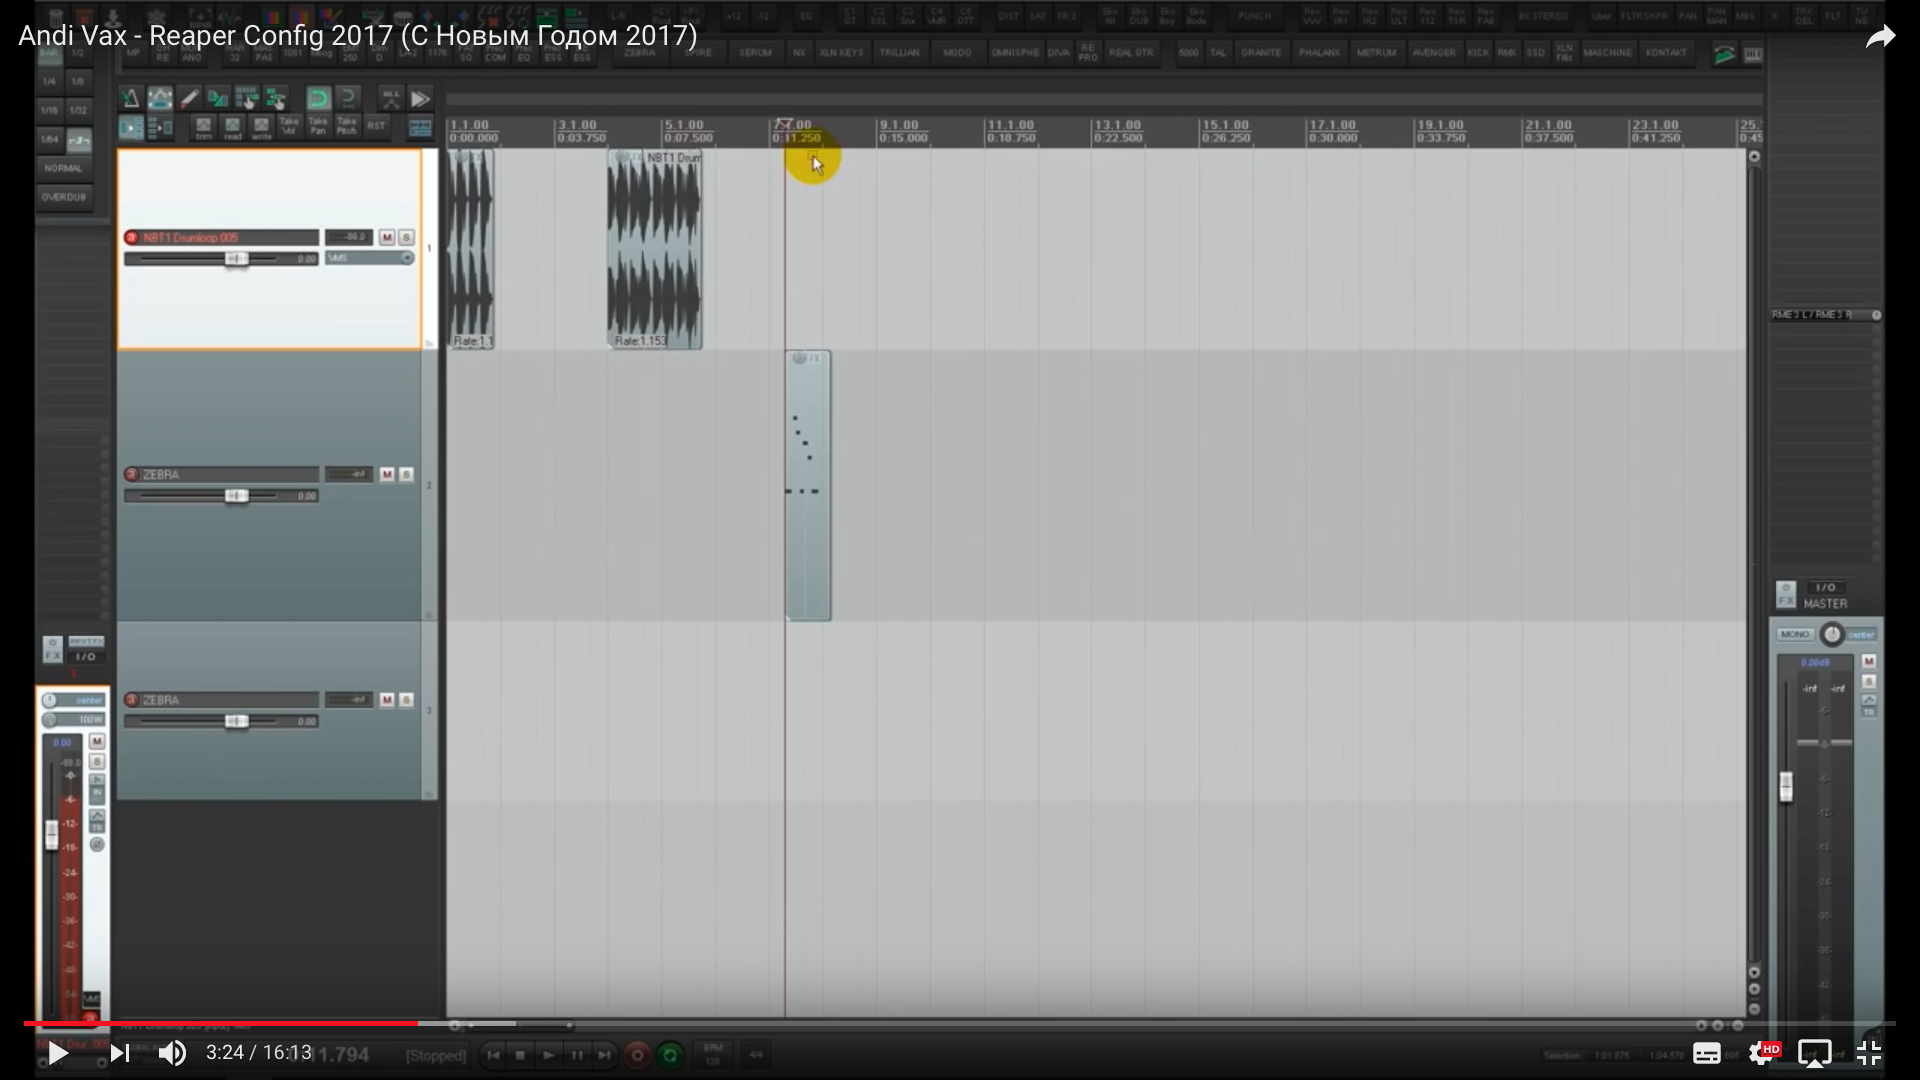Image resolution: width=1920 pixels, height=1080 pixels.
Task: Click the ZEBRA track 2 volume fader
Action: pyautogui.click(x=236, y=496)
